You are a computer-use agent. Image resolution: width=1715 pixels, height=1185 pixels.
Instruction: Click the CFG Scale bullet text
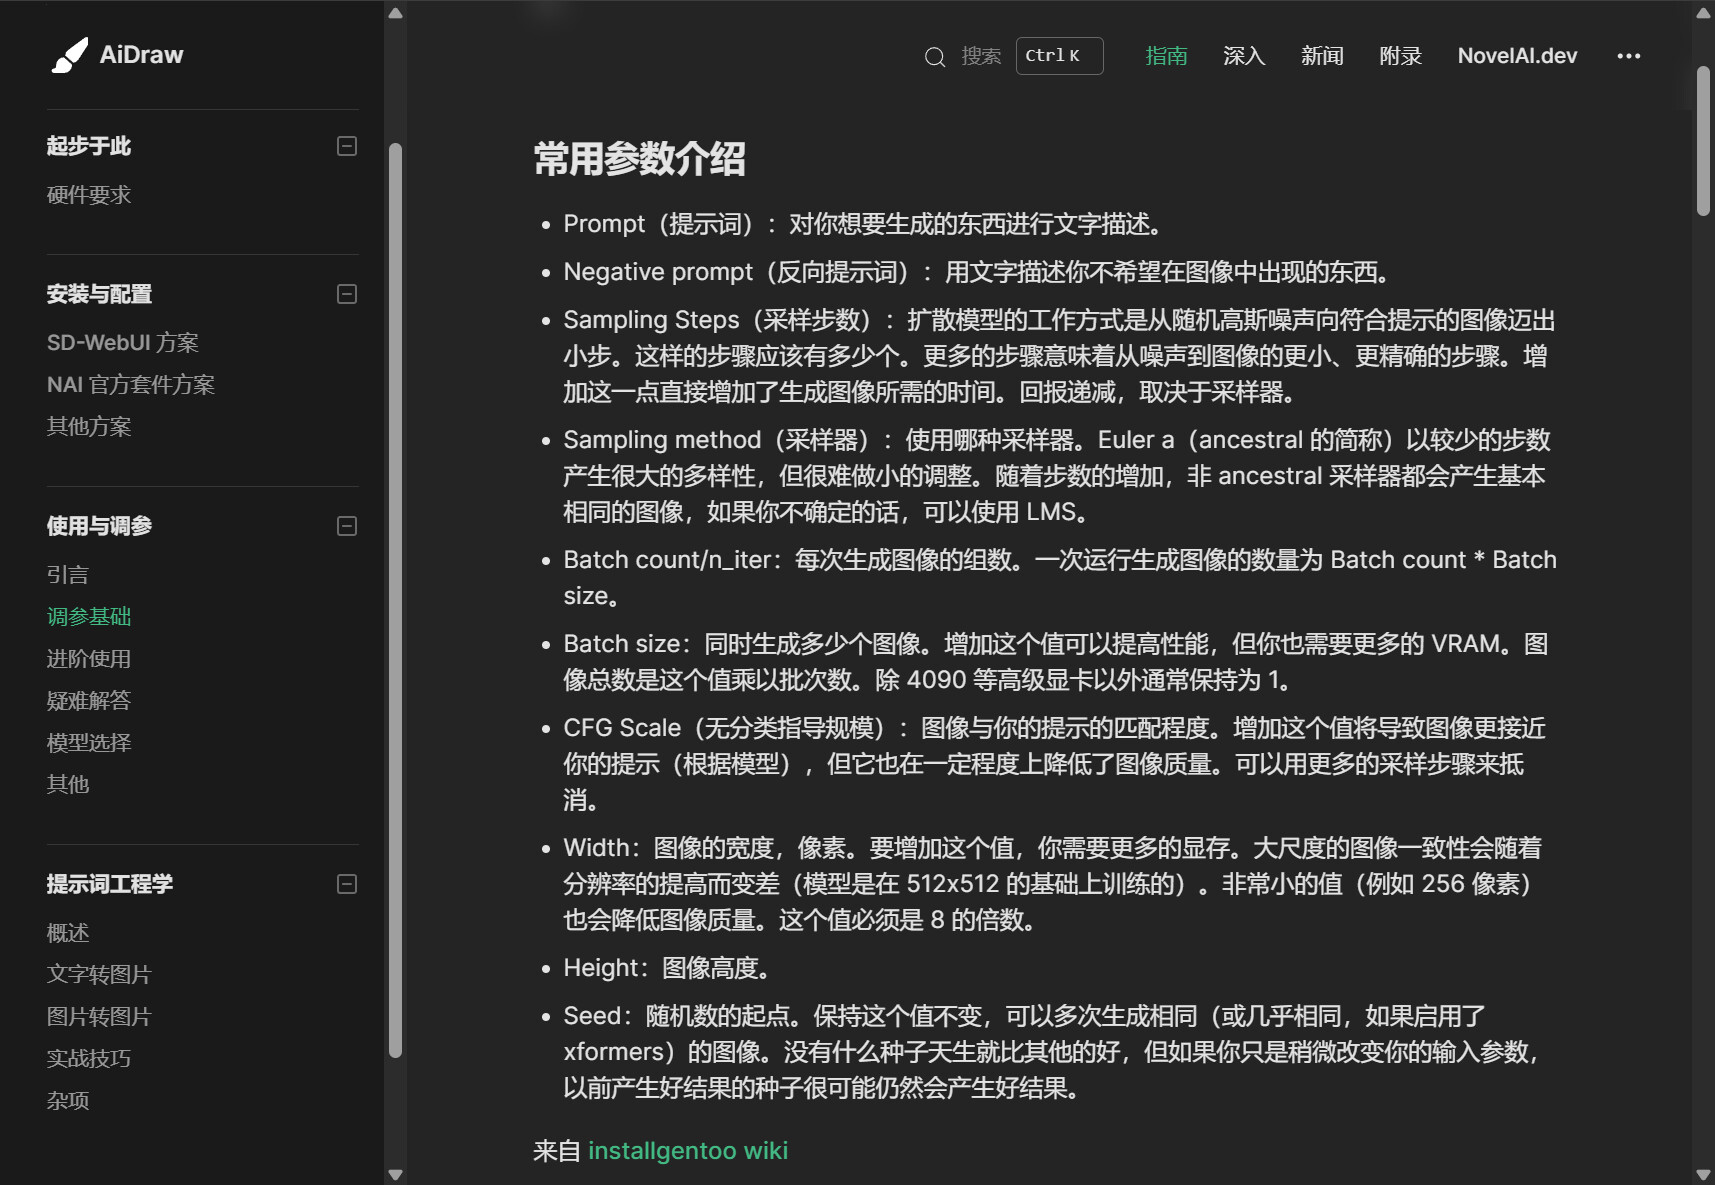point(1054,764)
